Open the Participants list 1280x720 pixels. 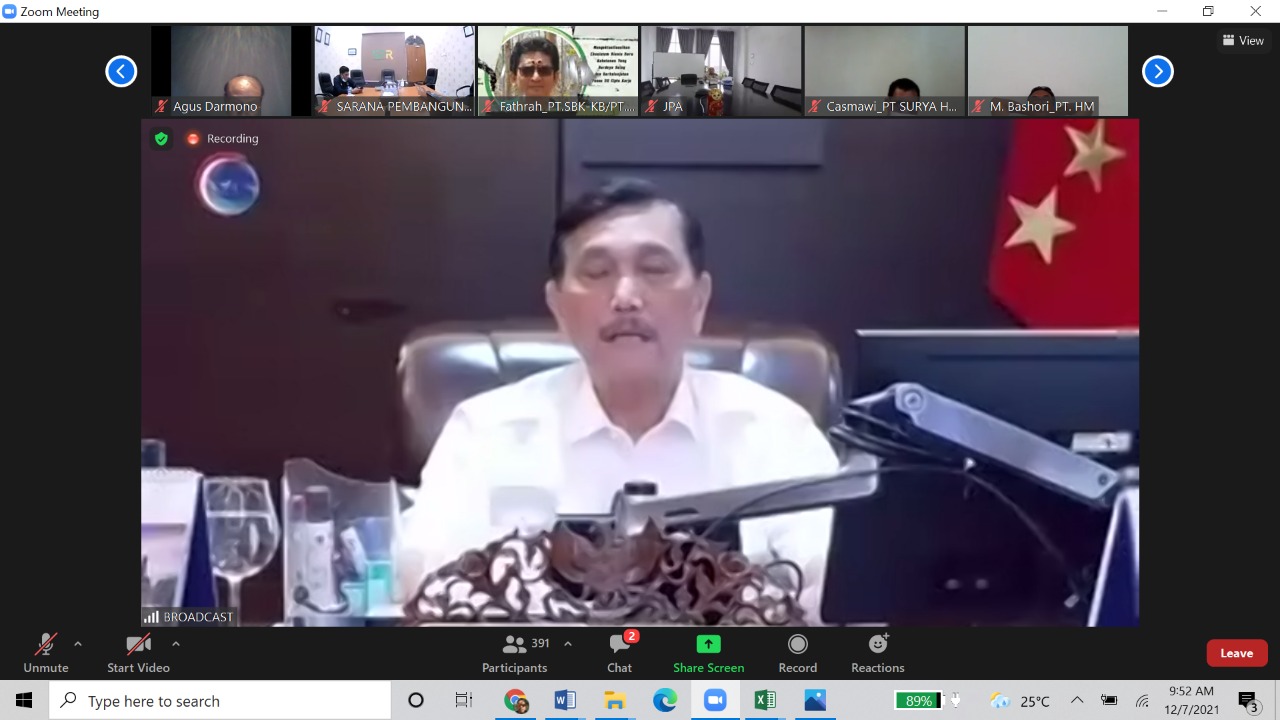pos(515,653)
